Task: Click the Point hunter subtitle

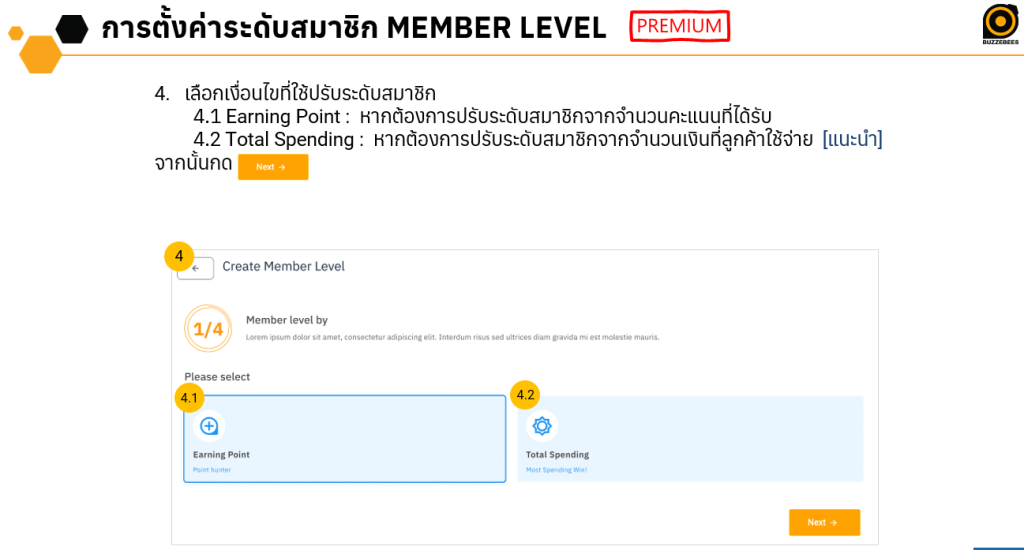Action: click(x=212, y=470)
